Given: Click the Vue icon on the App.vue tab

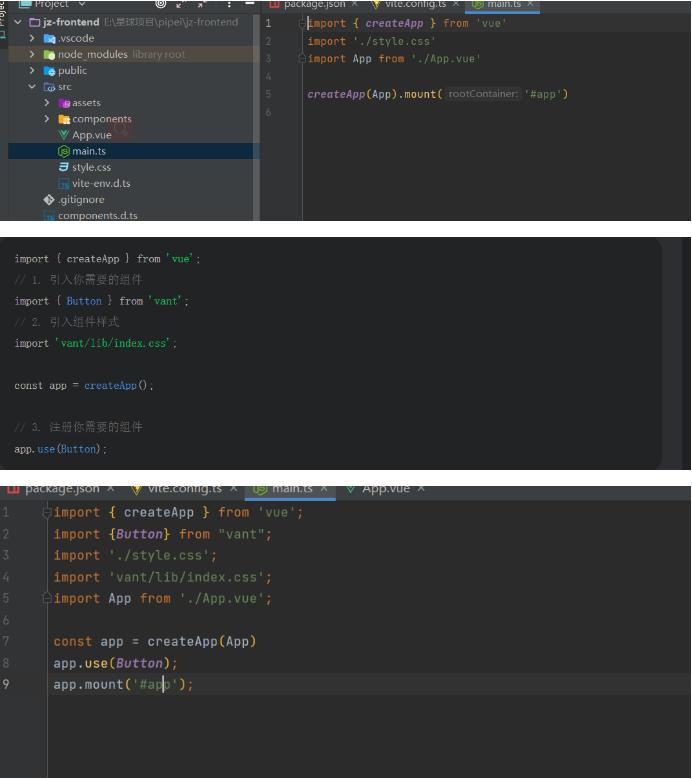Looking at the screenshot, I should coord(351,489).
